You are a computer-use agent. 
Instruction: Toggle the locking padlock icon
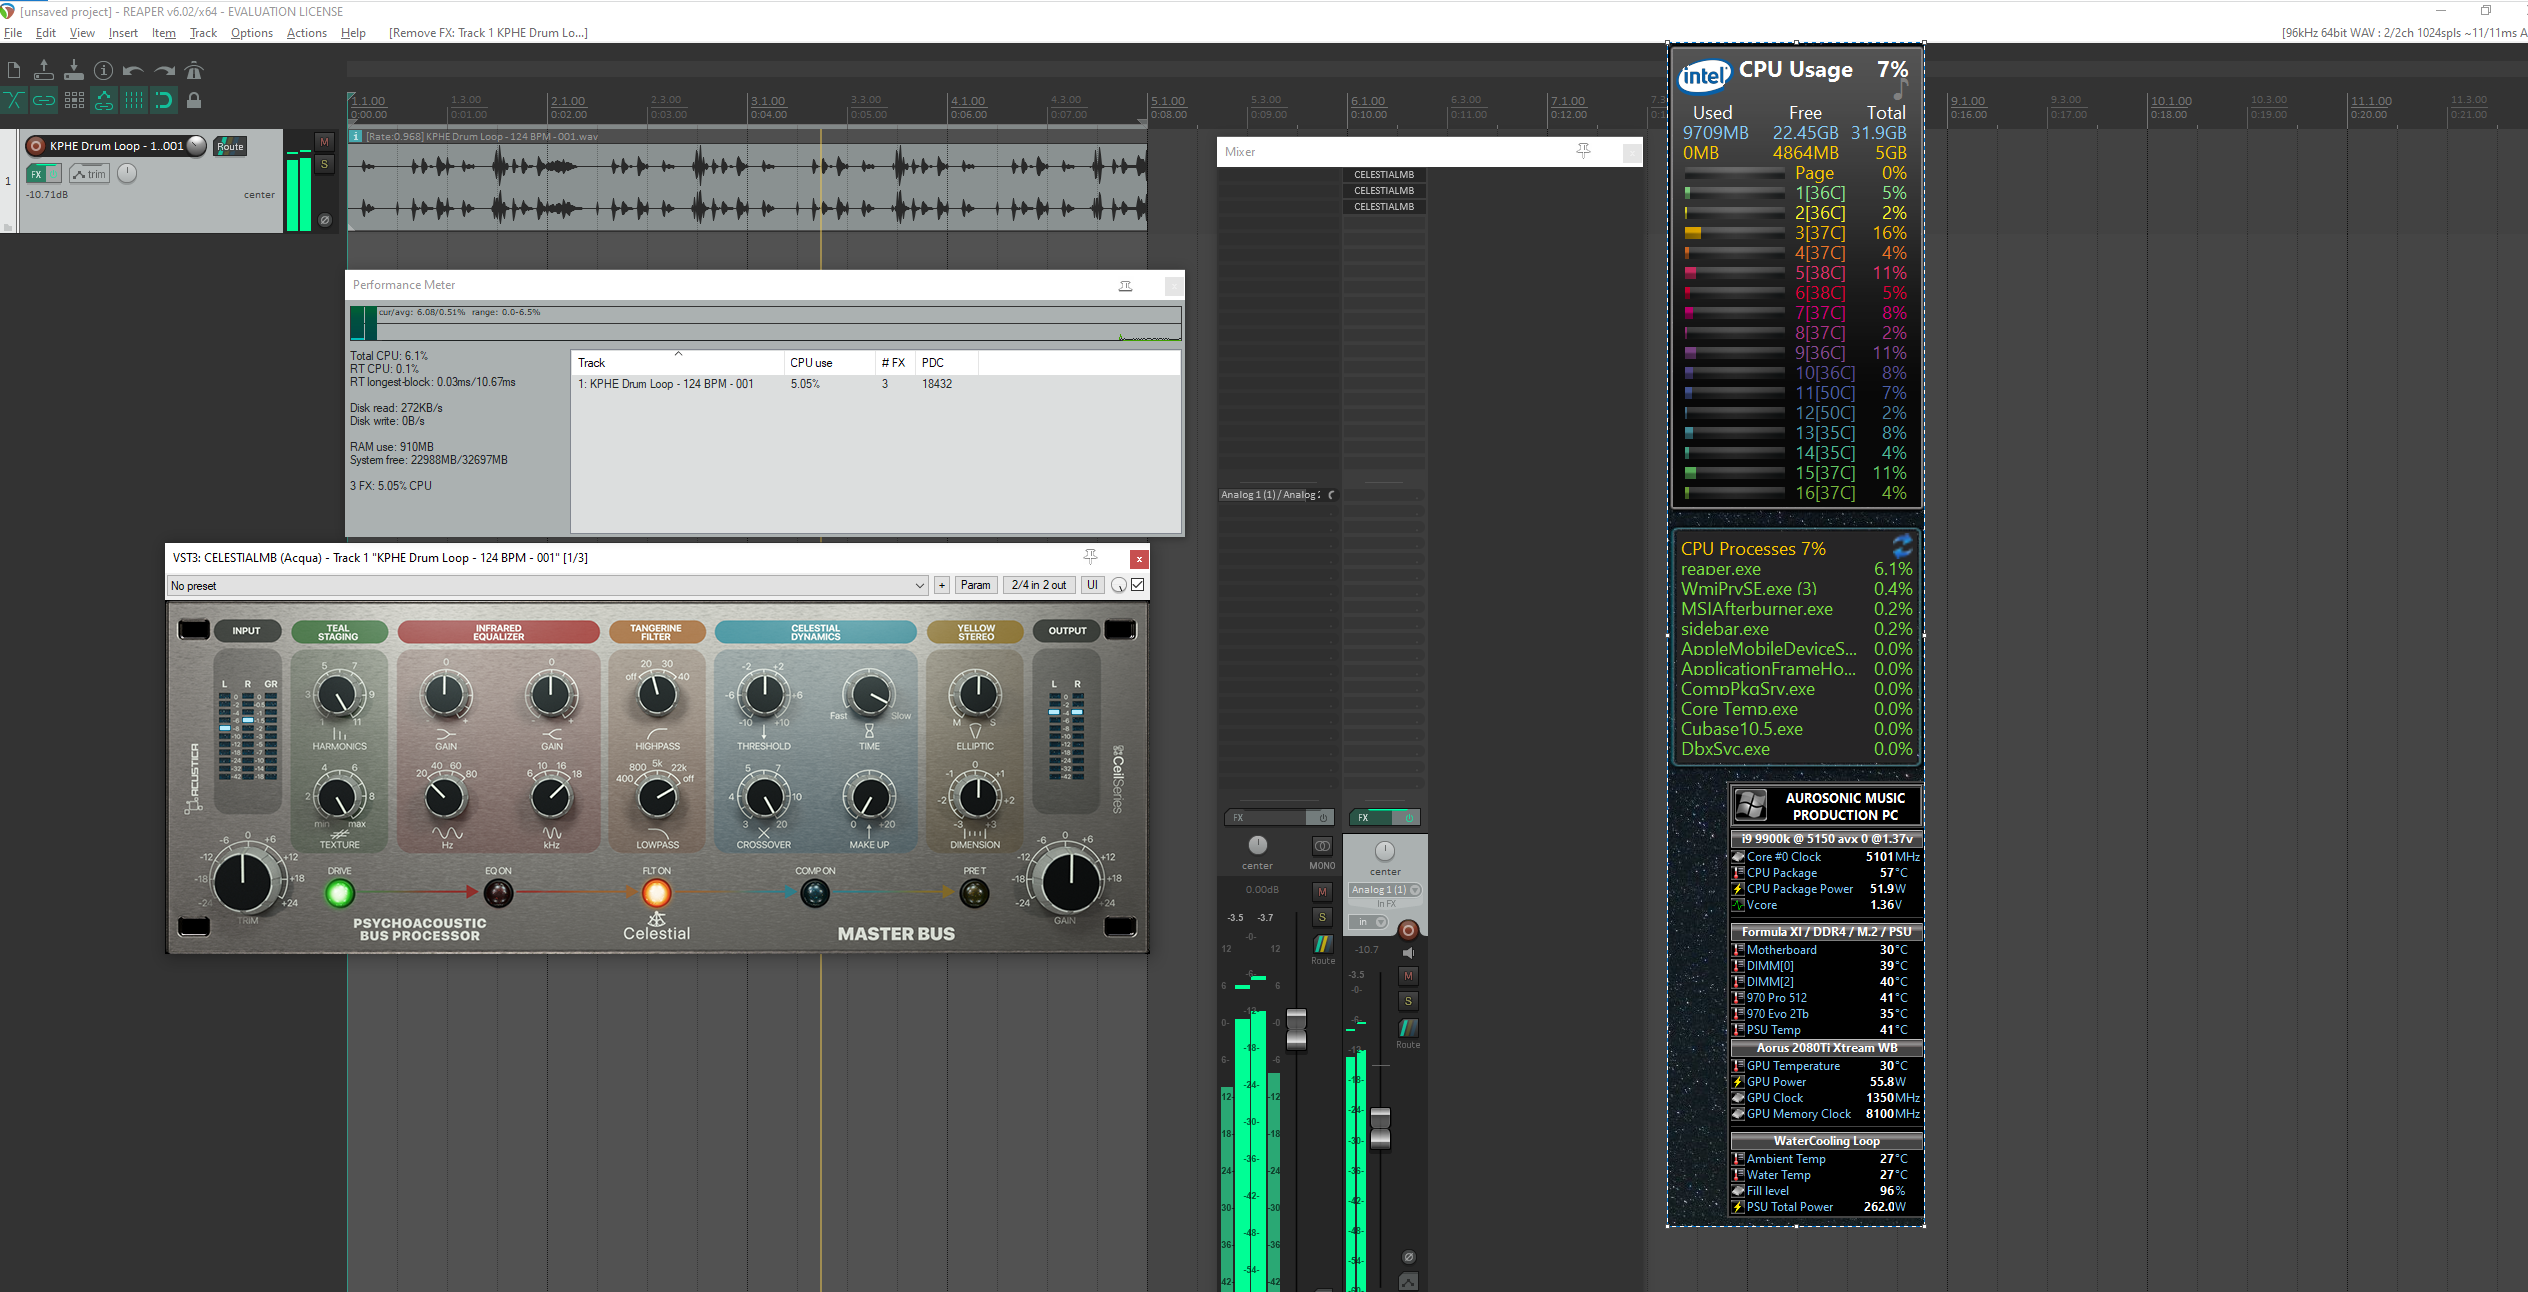click(x=194, y=100)
